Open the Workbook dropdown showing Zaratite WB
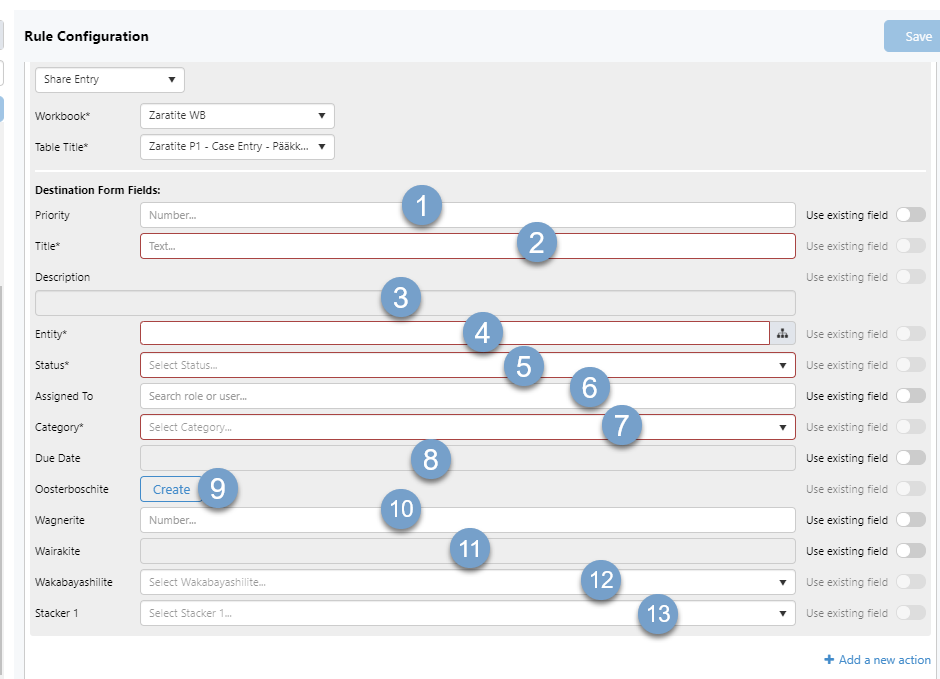This screenshot has width=940, height=679. [237, 116]
